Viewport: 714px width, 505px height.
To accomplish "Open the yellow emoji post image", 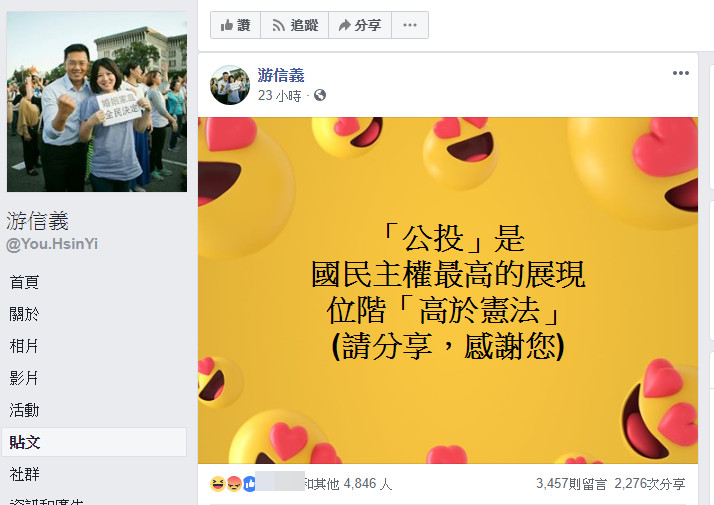I will point(448,291).
